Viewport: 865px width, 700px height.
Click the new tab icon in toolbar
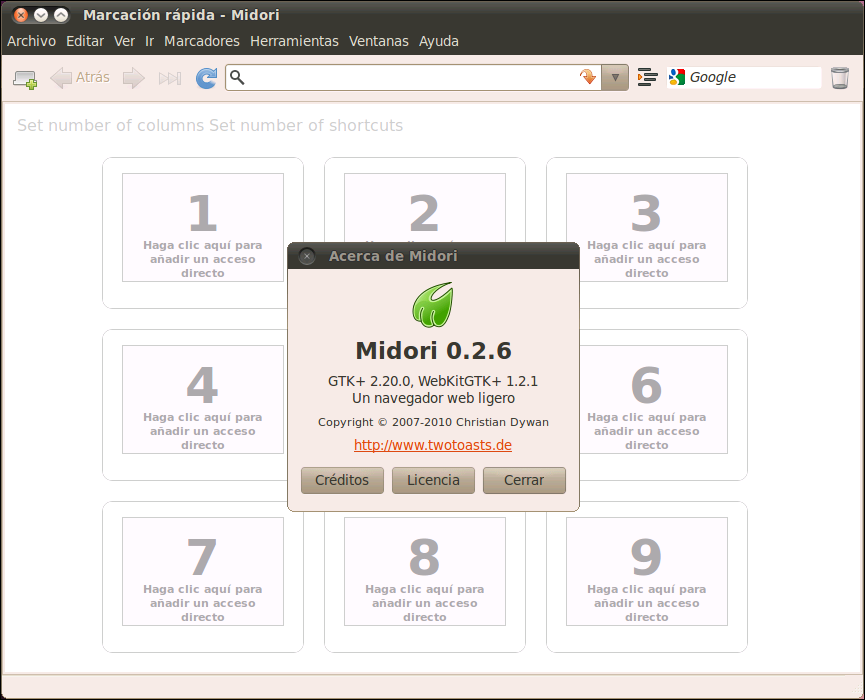coord(25,78)
